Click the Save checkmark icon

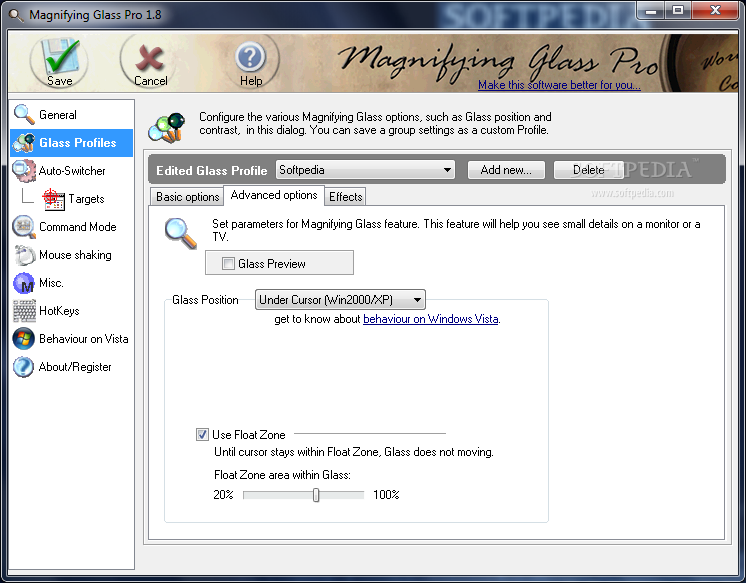tap(59, 57)
